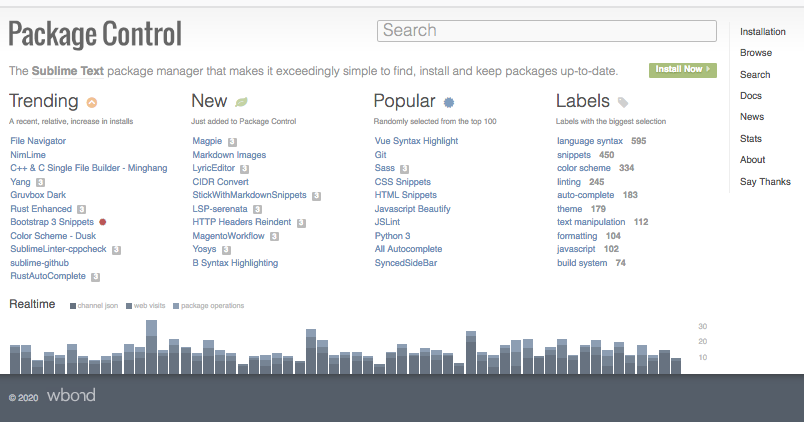Screen dimensions: 804x422
Task: Open Search in the sidebar menu
Action: 755,75
